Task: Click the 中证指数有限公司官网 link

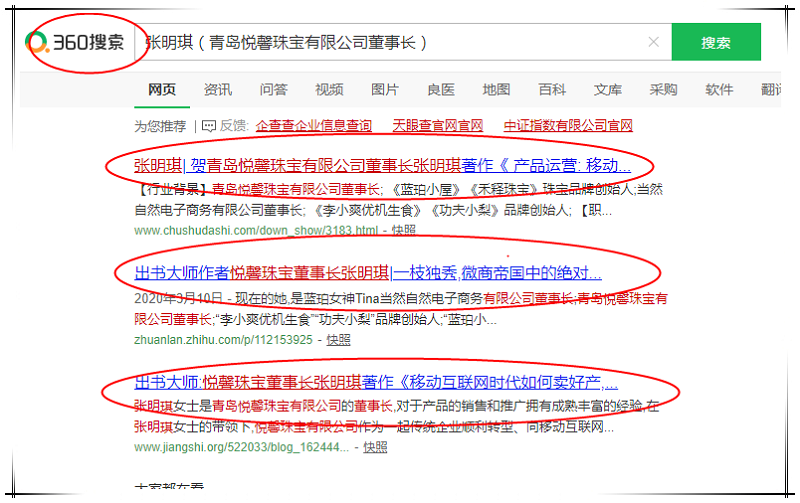Action: [x=567, y=126]
